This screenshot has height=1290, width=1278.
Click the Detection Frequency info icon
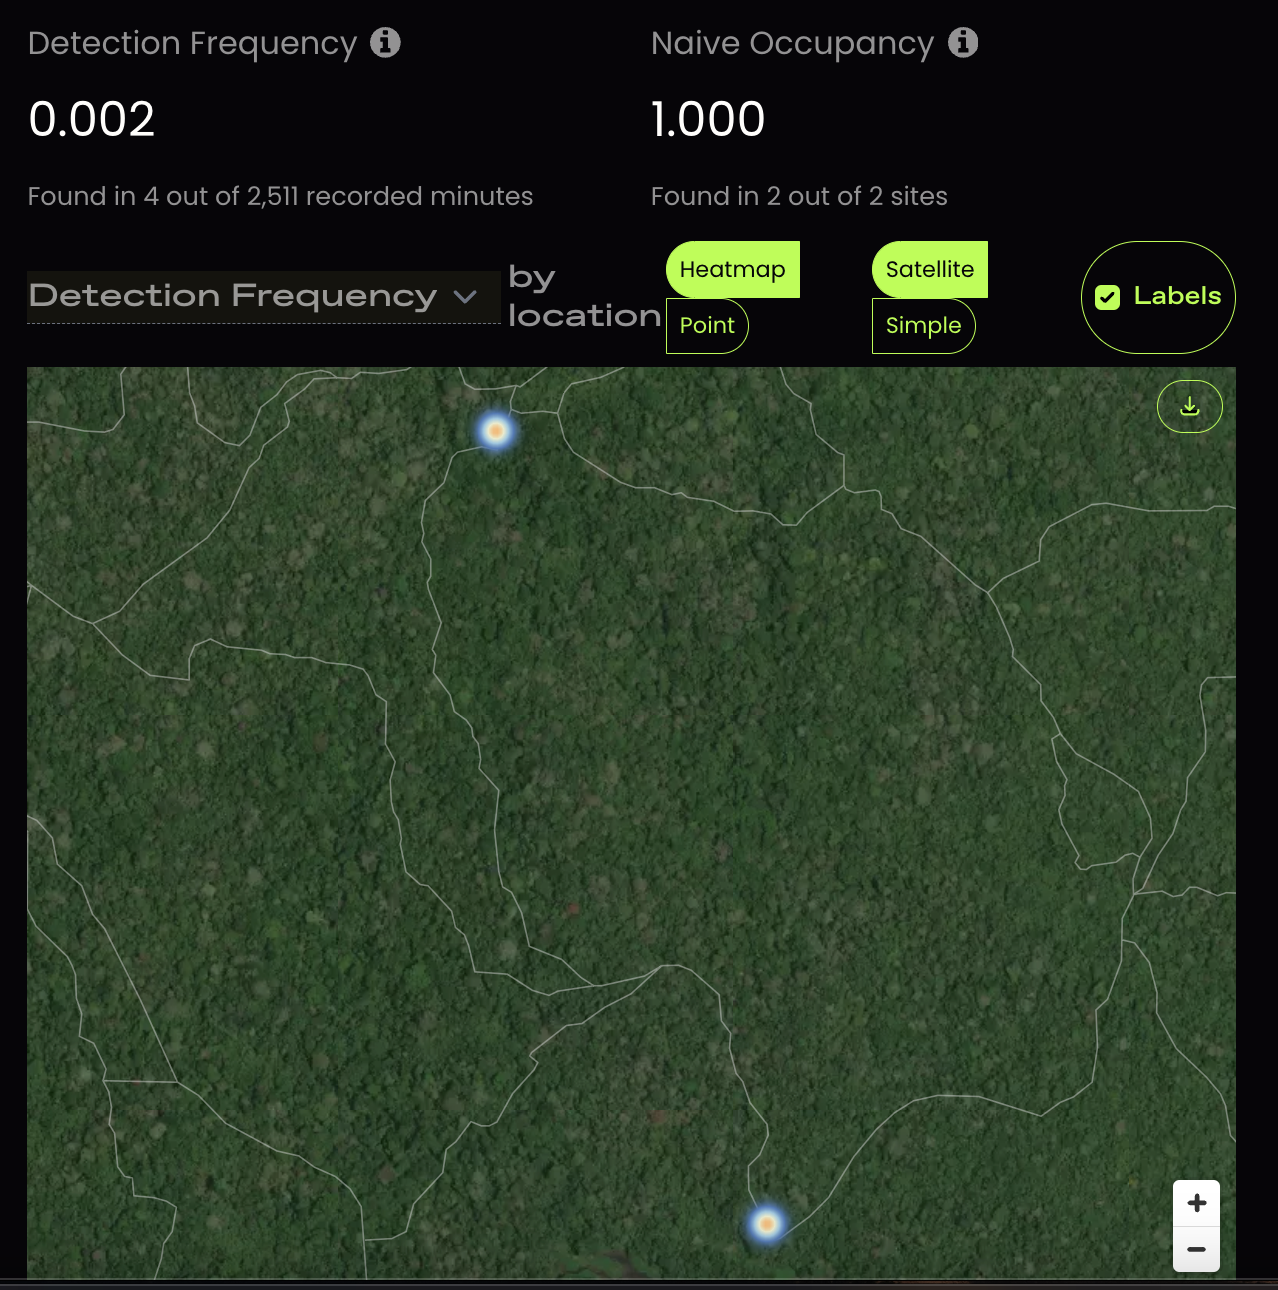click(385, 42)
